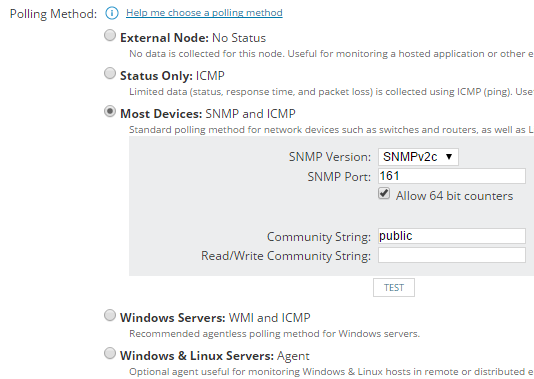Toggle Allow 64 bit counters checkbox
Image resolution: width=534 pixels, height=379 pixels.
[x=384, y=194]
